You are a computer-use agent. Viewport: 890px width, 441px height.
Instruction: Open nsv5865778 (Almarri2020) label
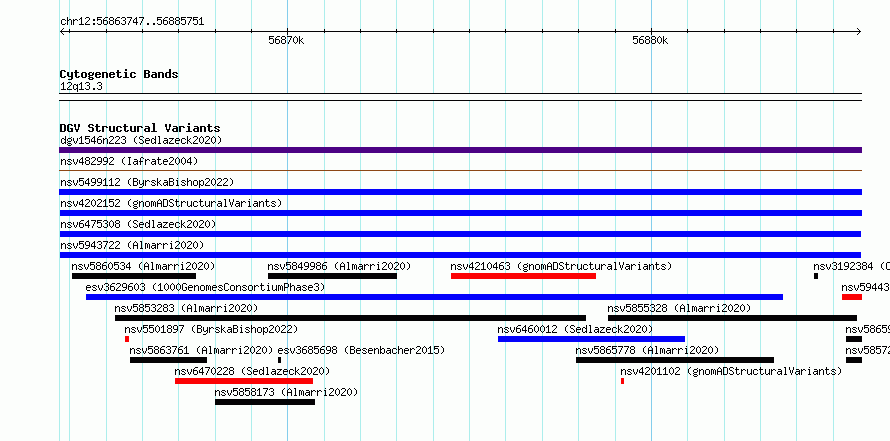pos(647,350)
